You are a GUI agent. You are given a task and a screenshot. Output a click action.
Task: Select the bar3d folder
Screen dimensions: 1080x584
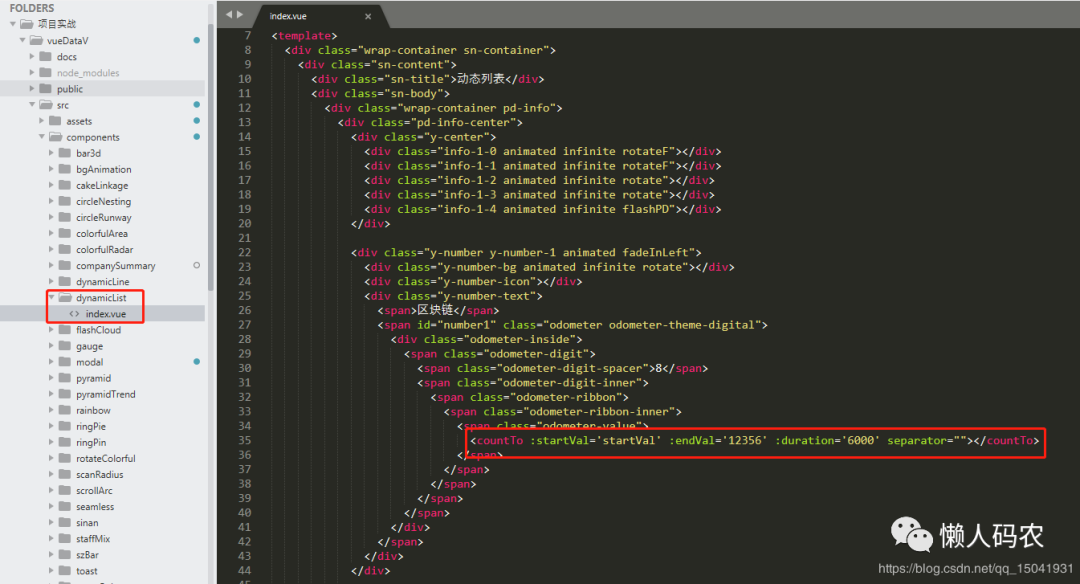88,153
